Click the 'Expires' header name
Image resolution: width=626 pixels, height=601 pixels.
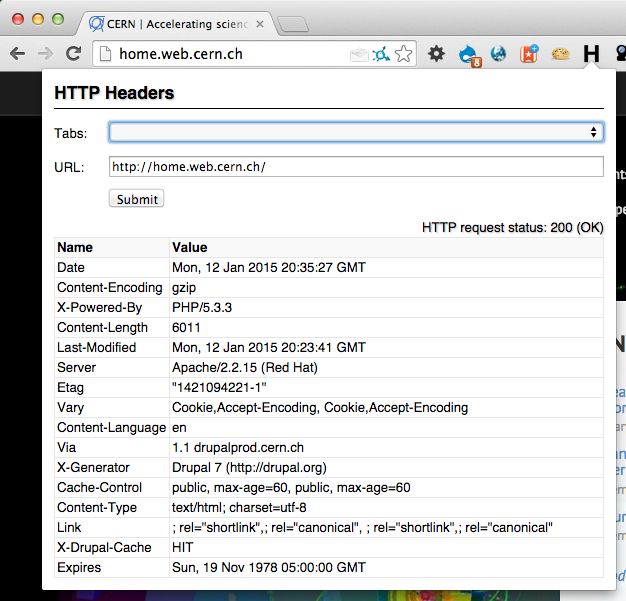point(79,567)
